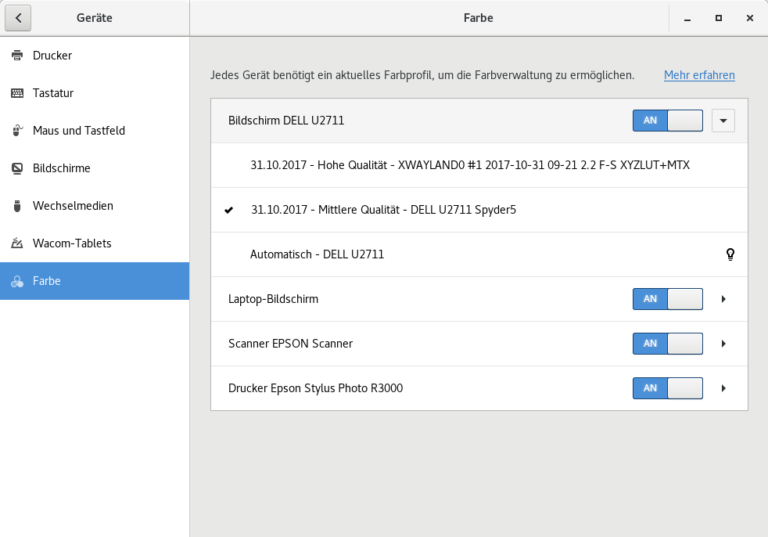The image size is (768, 537).
Task: Click the Farbe color icon in sidebar
Action: (17, 282)
